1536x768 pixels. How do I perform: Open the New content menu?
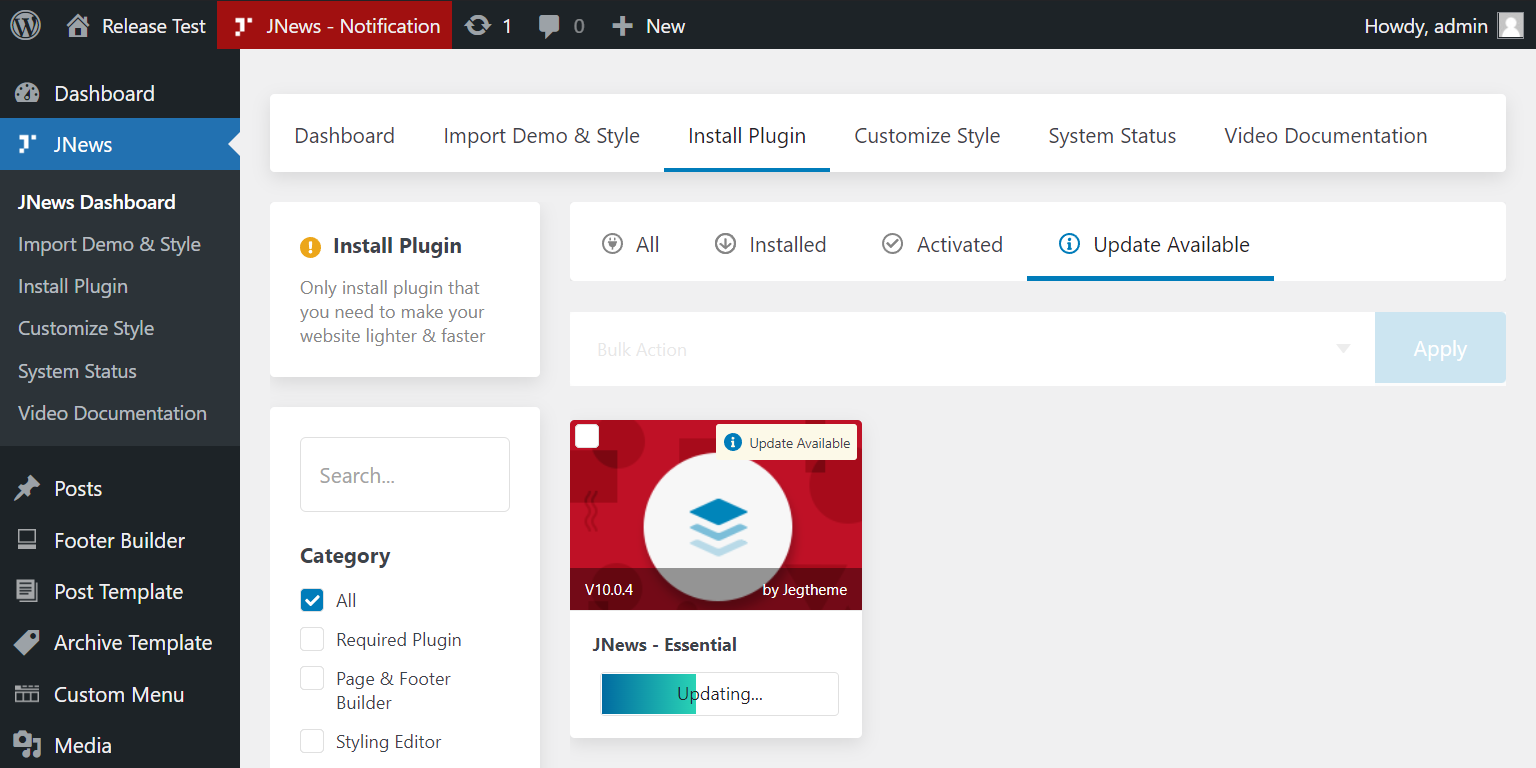(648, 26)
